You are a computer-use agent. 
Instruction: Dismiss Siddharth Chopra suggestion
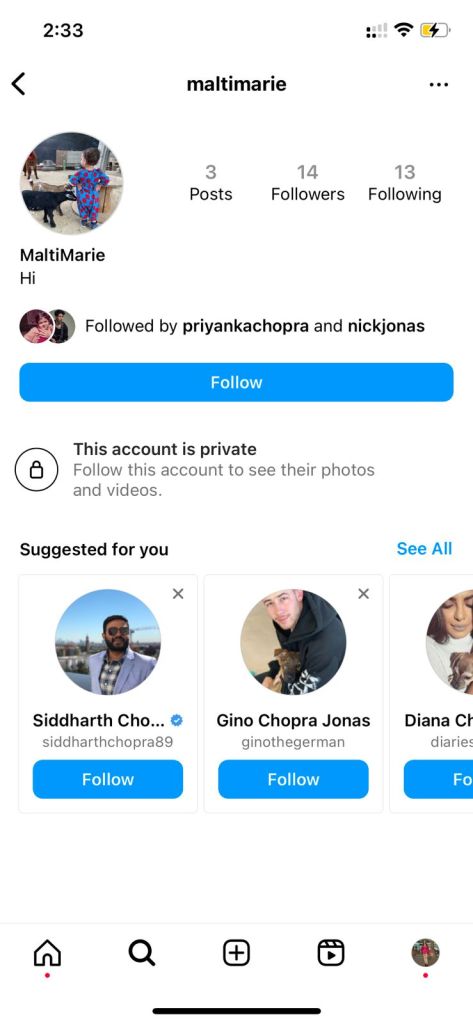pos(178,593)
